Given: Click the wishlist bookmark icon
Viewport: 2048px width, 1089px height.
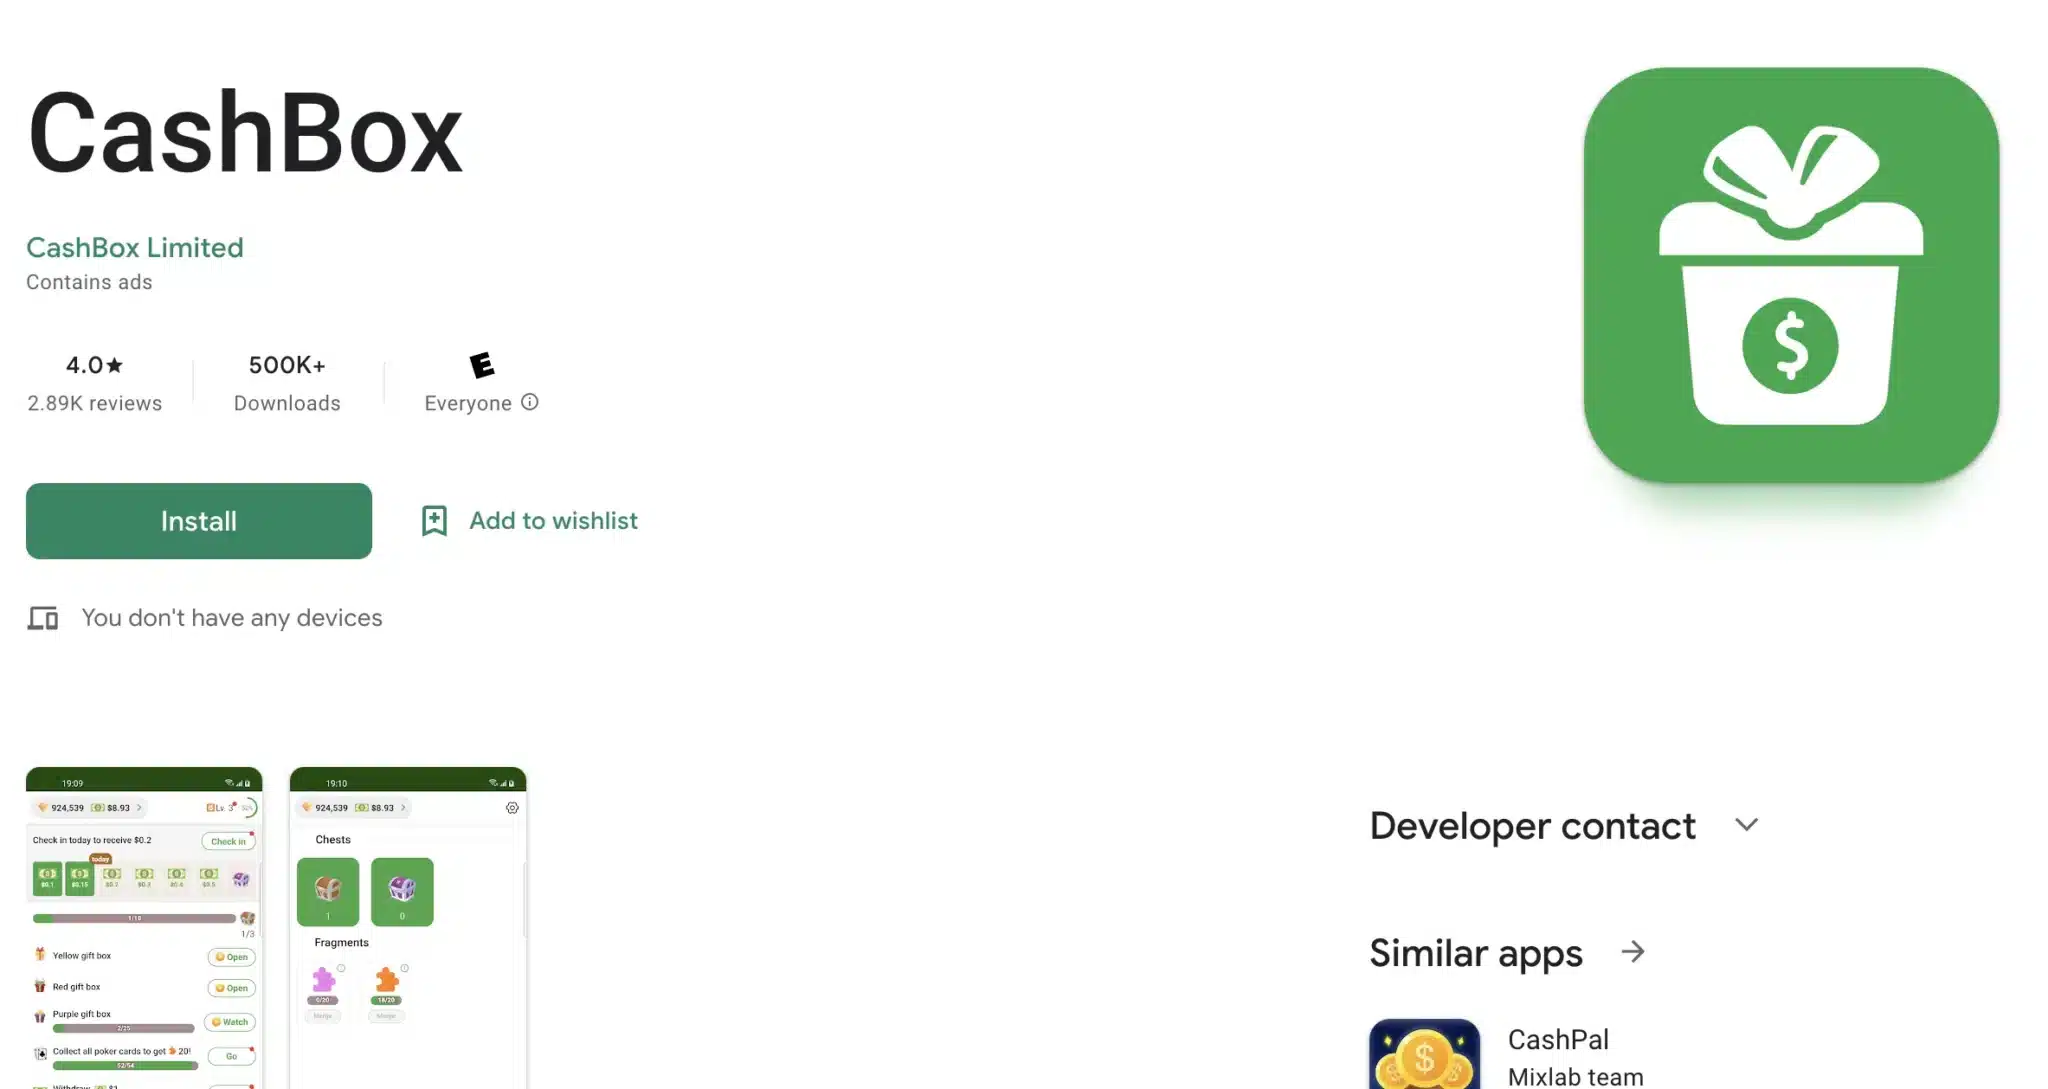Looking at the screenshot, I should (434, 521).
